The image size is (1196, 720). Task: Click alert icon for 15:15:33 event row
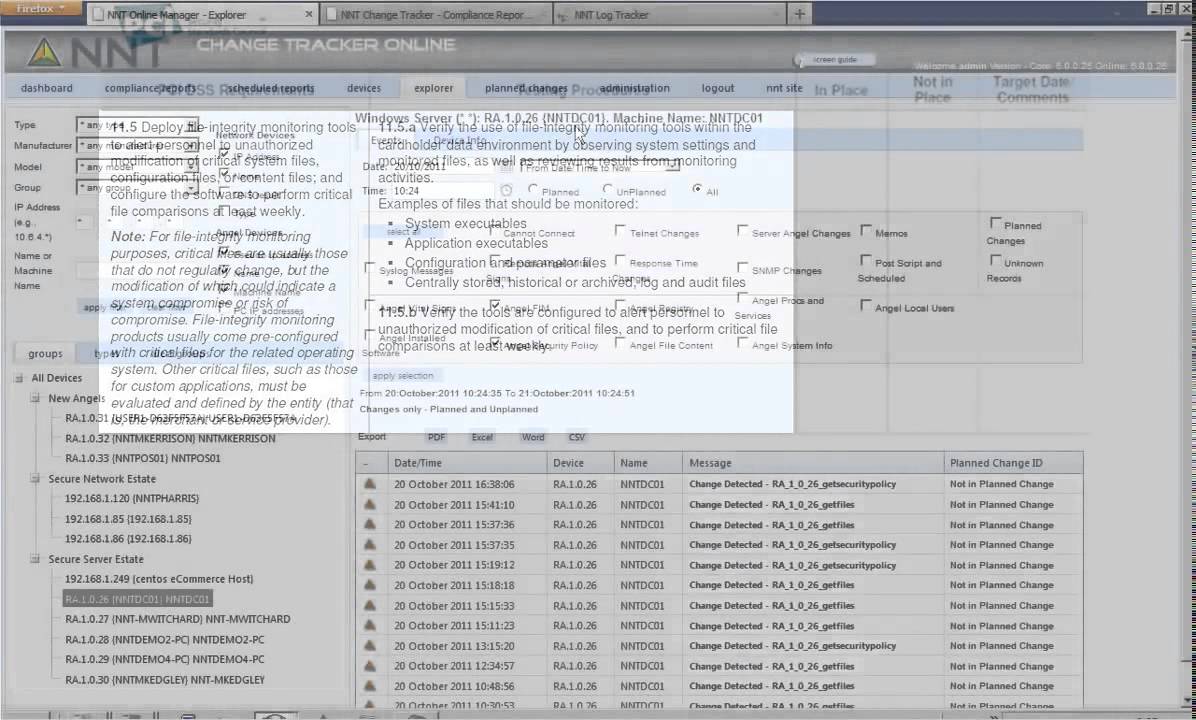(x=370, y=606)
